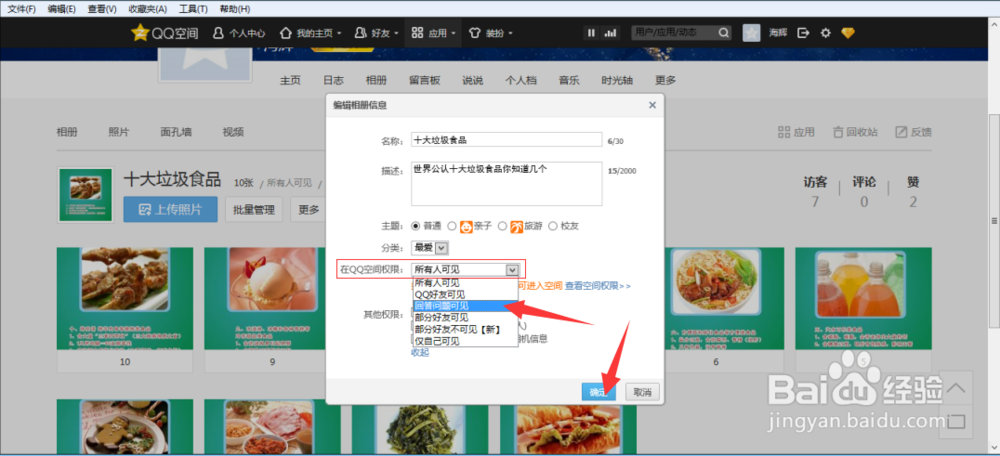
Task: Click the 在QQ空间权限 combo box arrow
Action: click(x=511, y=270)
